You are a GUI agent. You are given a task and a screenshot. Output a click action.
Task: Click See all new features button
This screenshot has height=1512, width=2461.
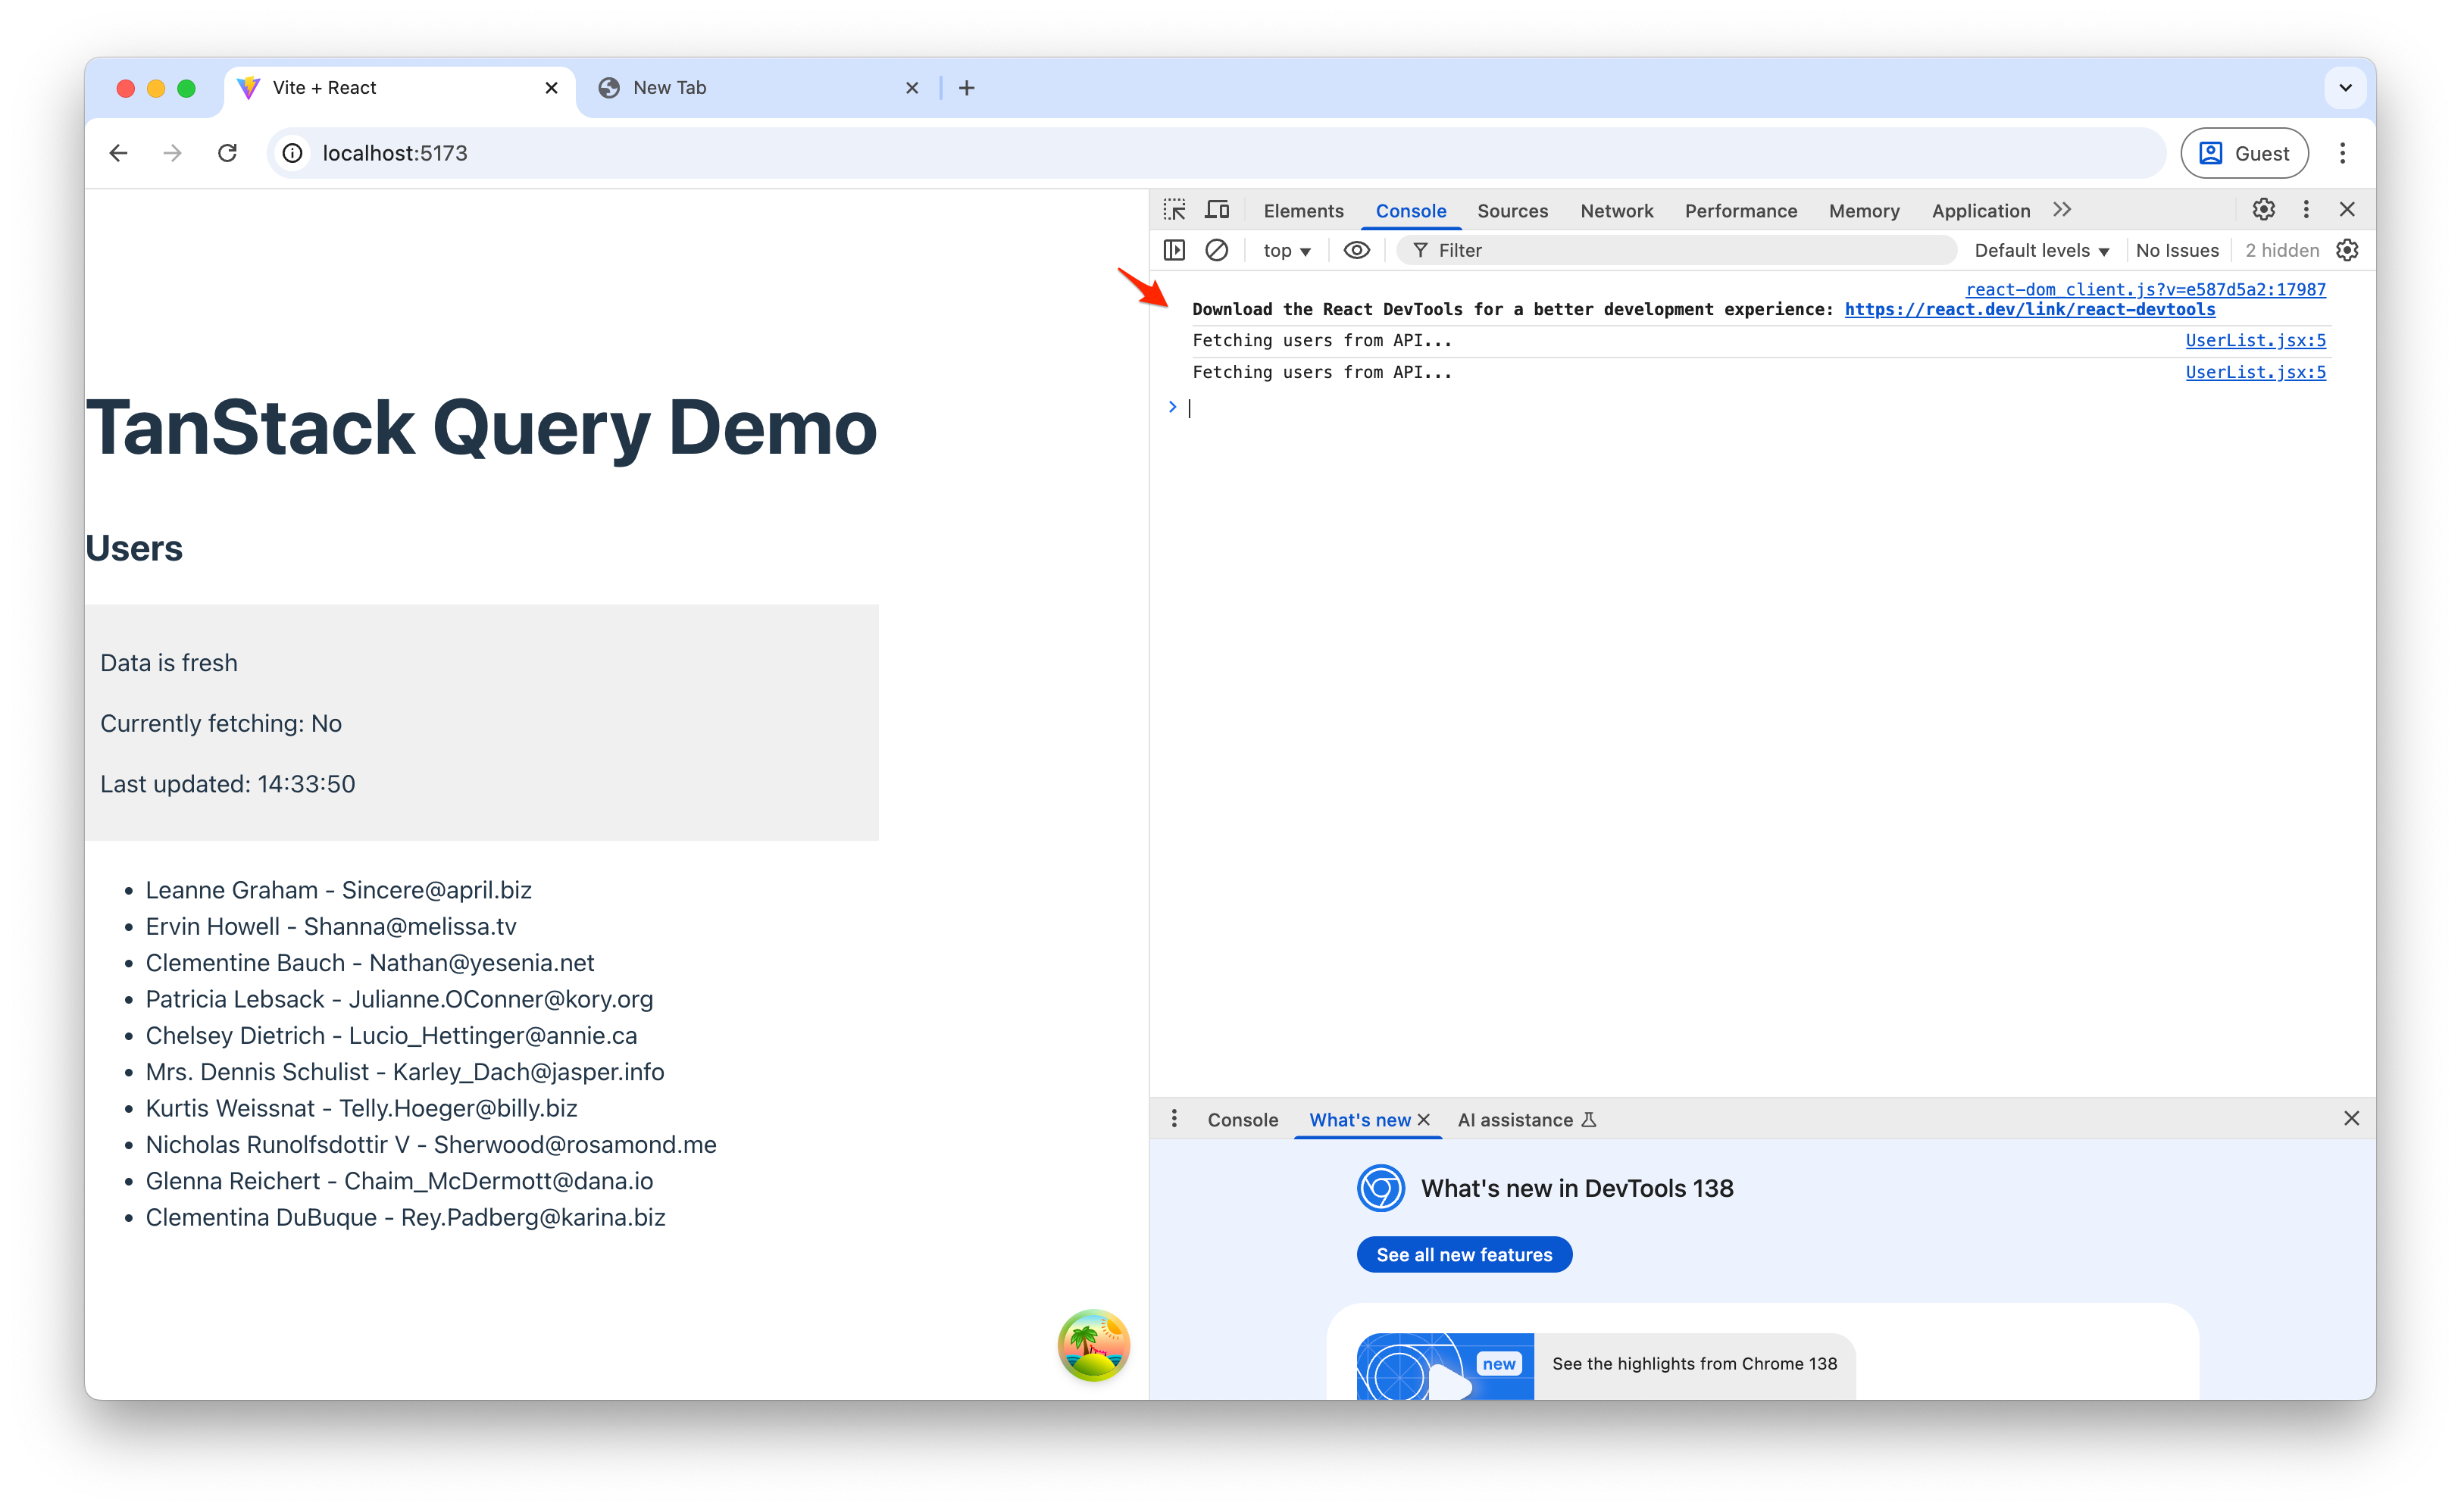click(x=1463, y=1255)
